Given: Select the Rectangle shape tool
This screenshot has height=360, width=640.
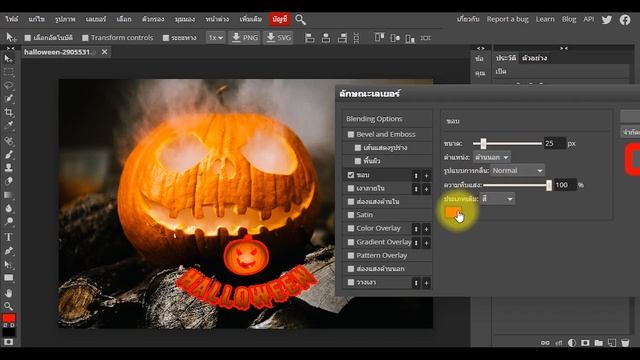Looking at the screenshot, I should click(x=8, y=278).
